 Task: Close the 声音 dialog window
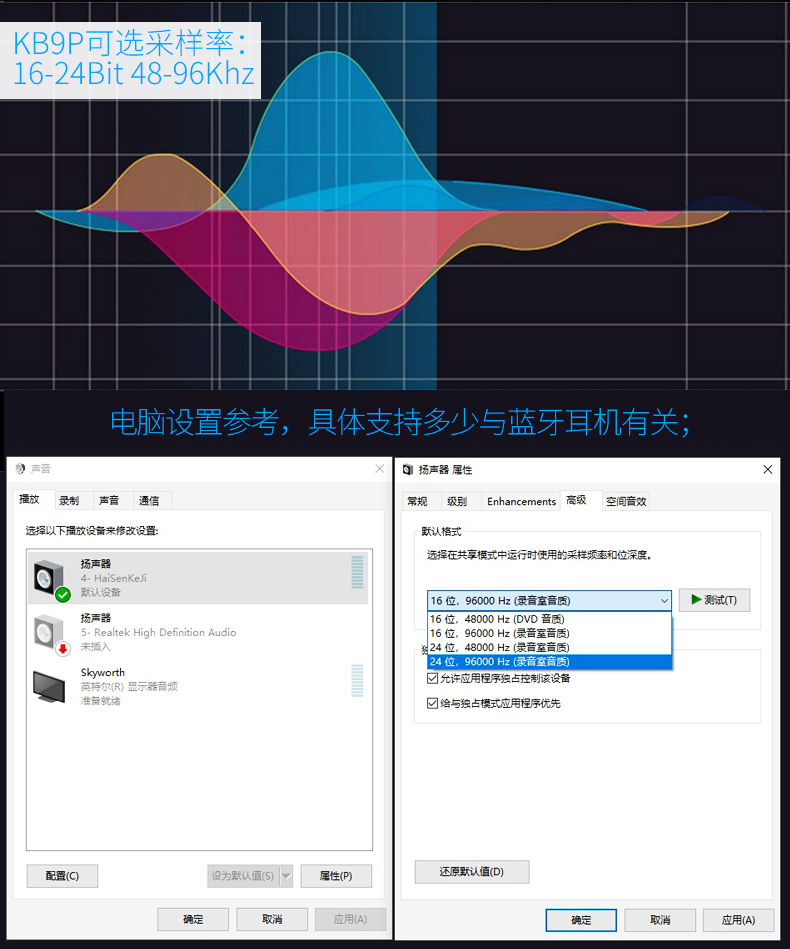click(x=379, y=469)
